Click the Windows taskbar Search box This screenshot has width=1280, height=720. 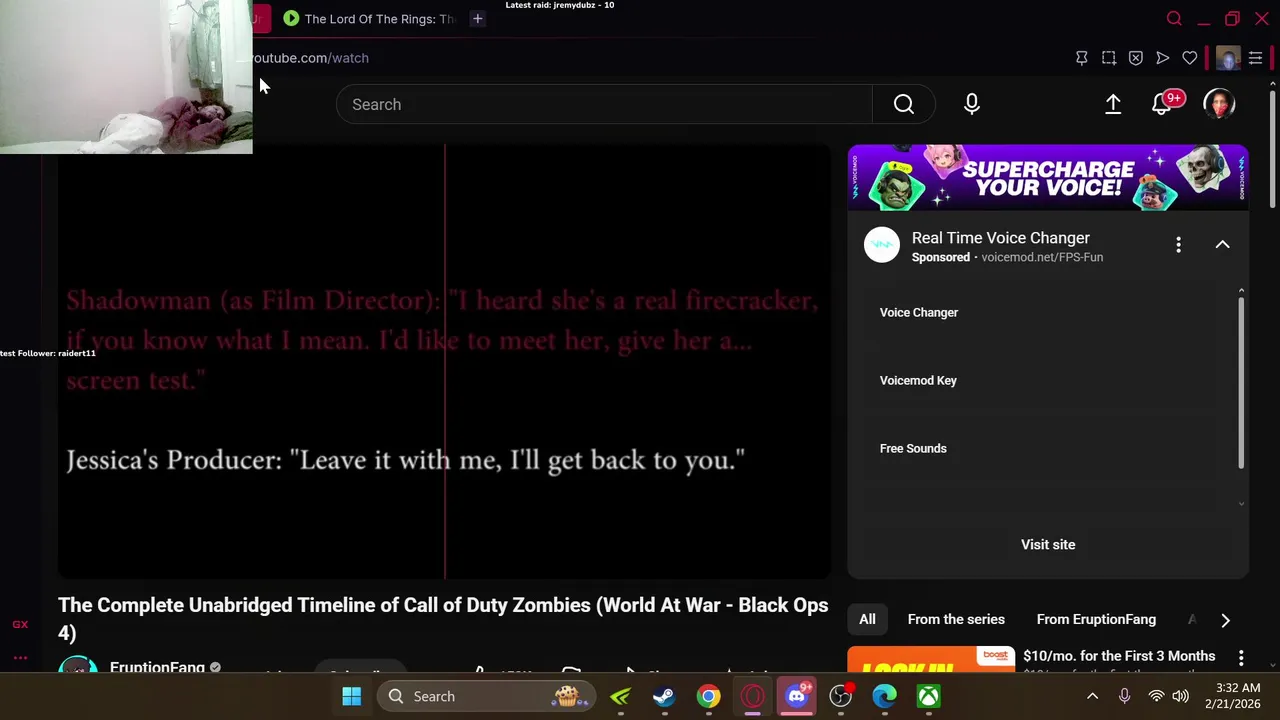[x=486, y=696]
